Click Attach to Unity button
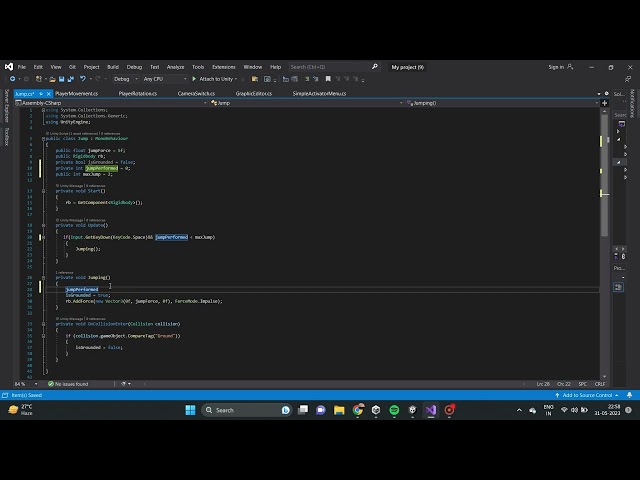This screenshot has height=480, width=640. (213, 79)
